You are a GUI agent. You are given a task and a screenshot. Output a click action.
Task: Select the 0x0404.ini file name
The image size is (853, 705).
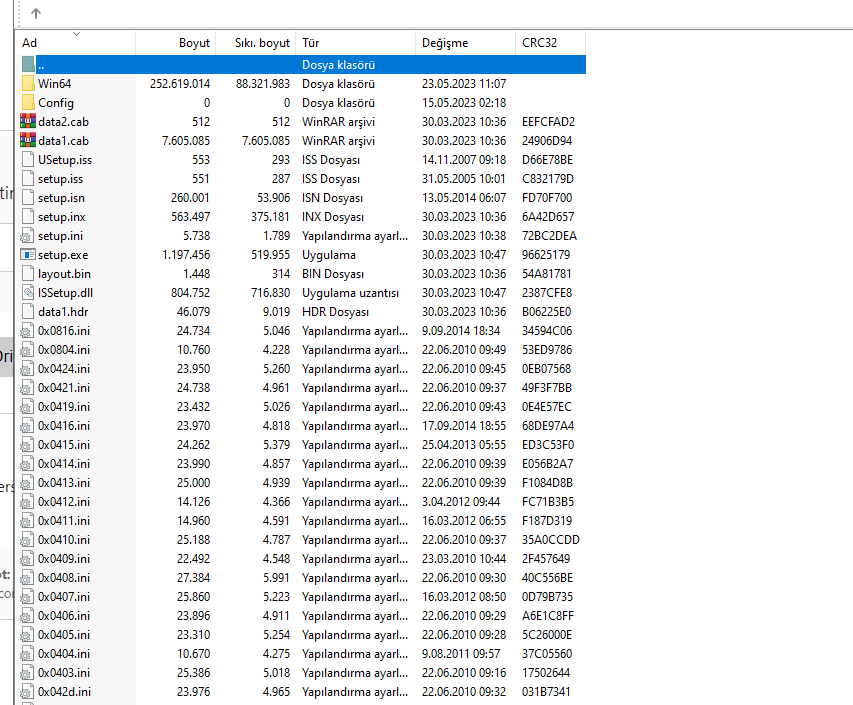pyautogui.click(x=64, y=654)
